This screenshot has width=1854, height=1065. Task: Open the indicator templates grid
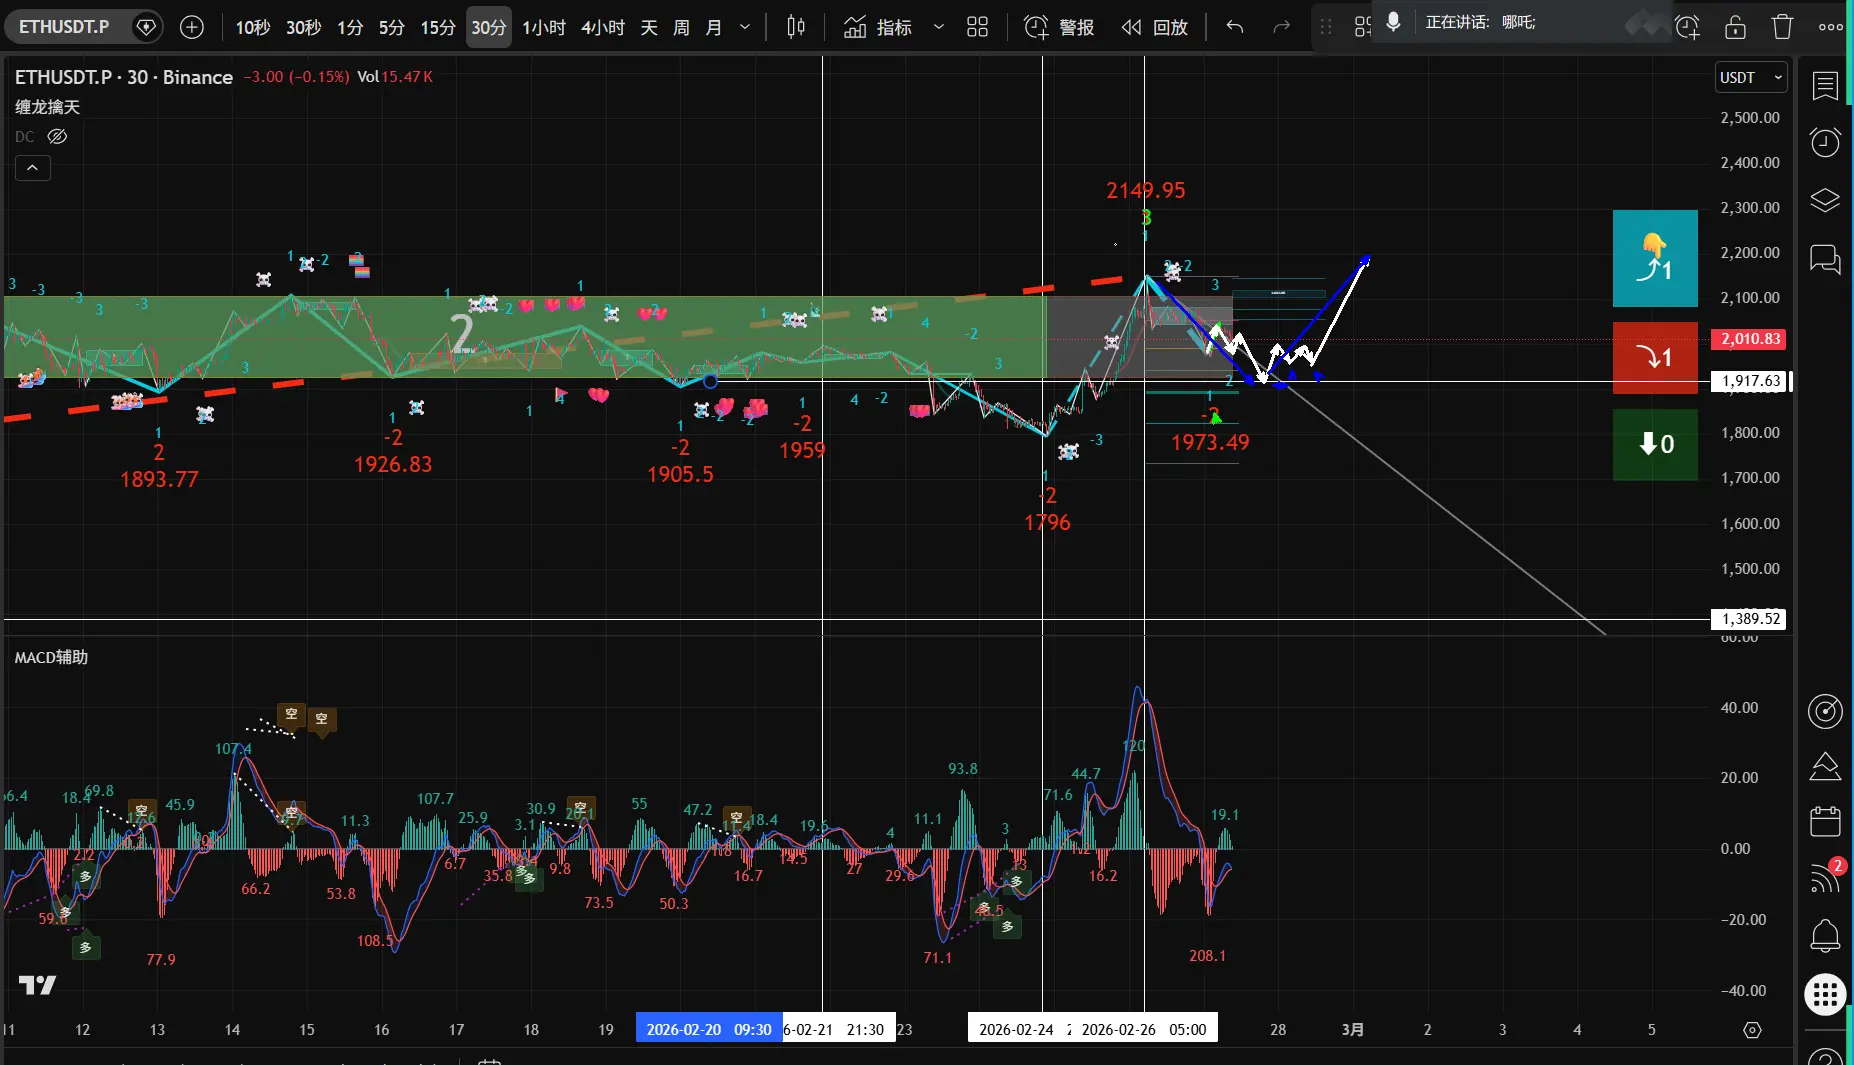tap(977, 27)
